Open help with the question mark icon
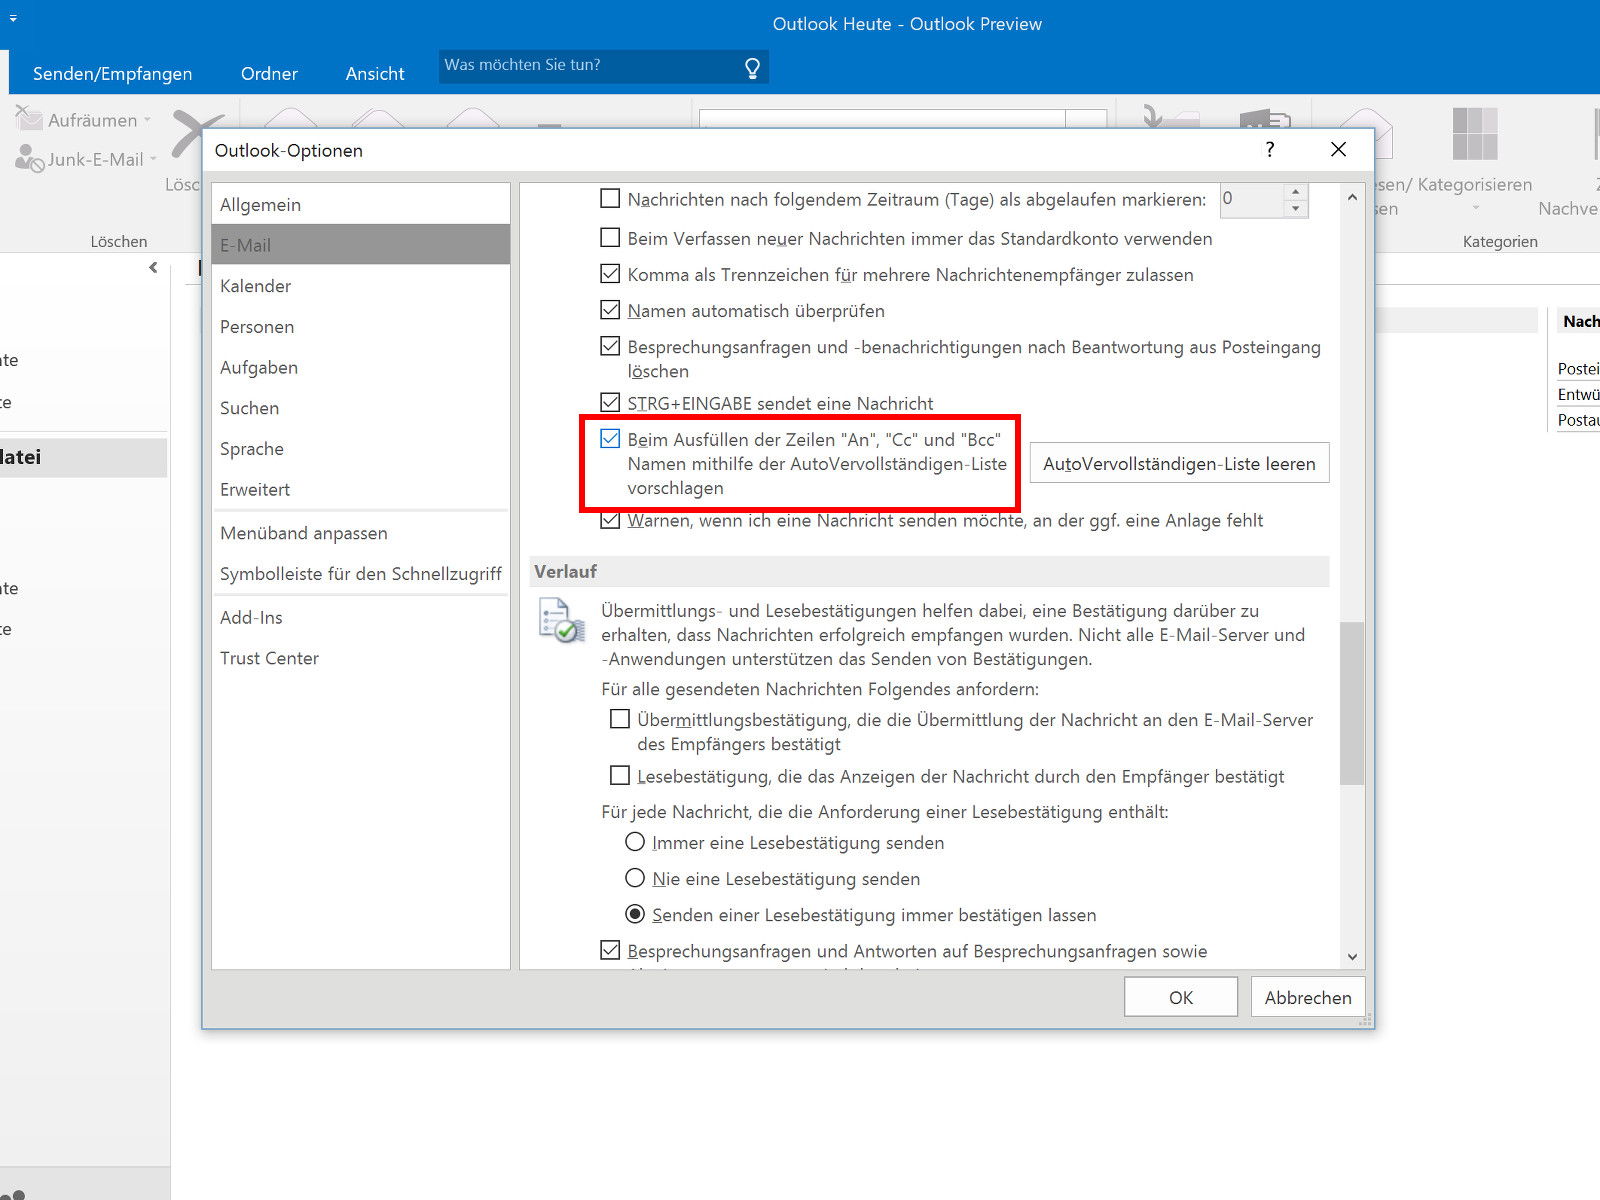The height and width of the screenshot is (1200, 1600). [x=1270, y=150]
